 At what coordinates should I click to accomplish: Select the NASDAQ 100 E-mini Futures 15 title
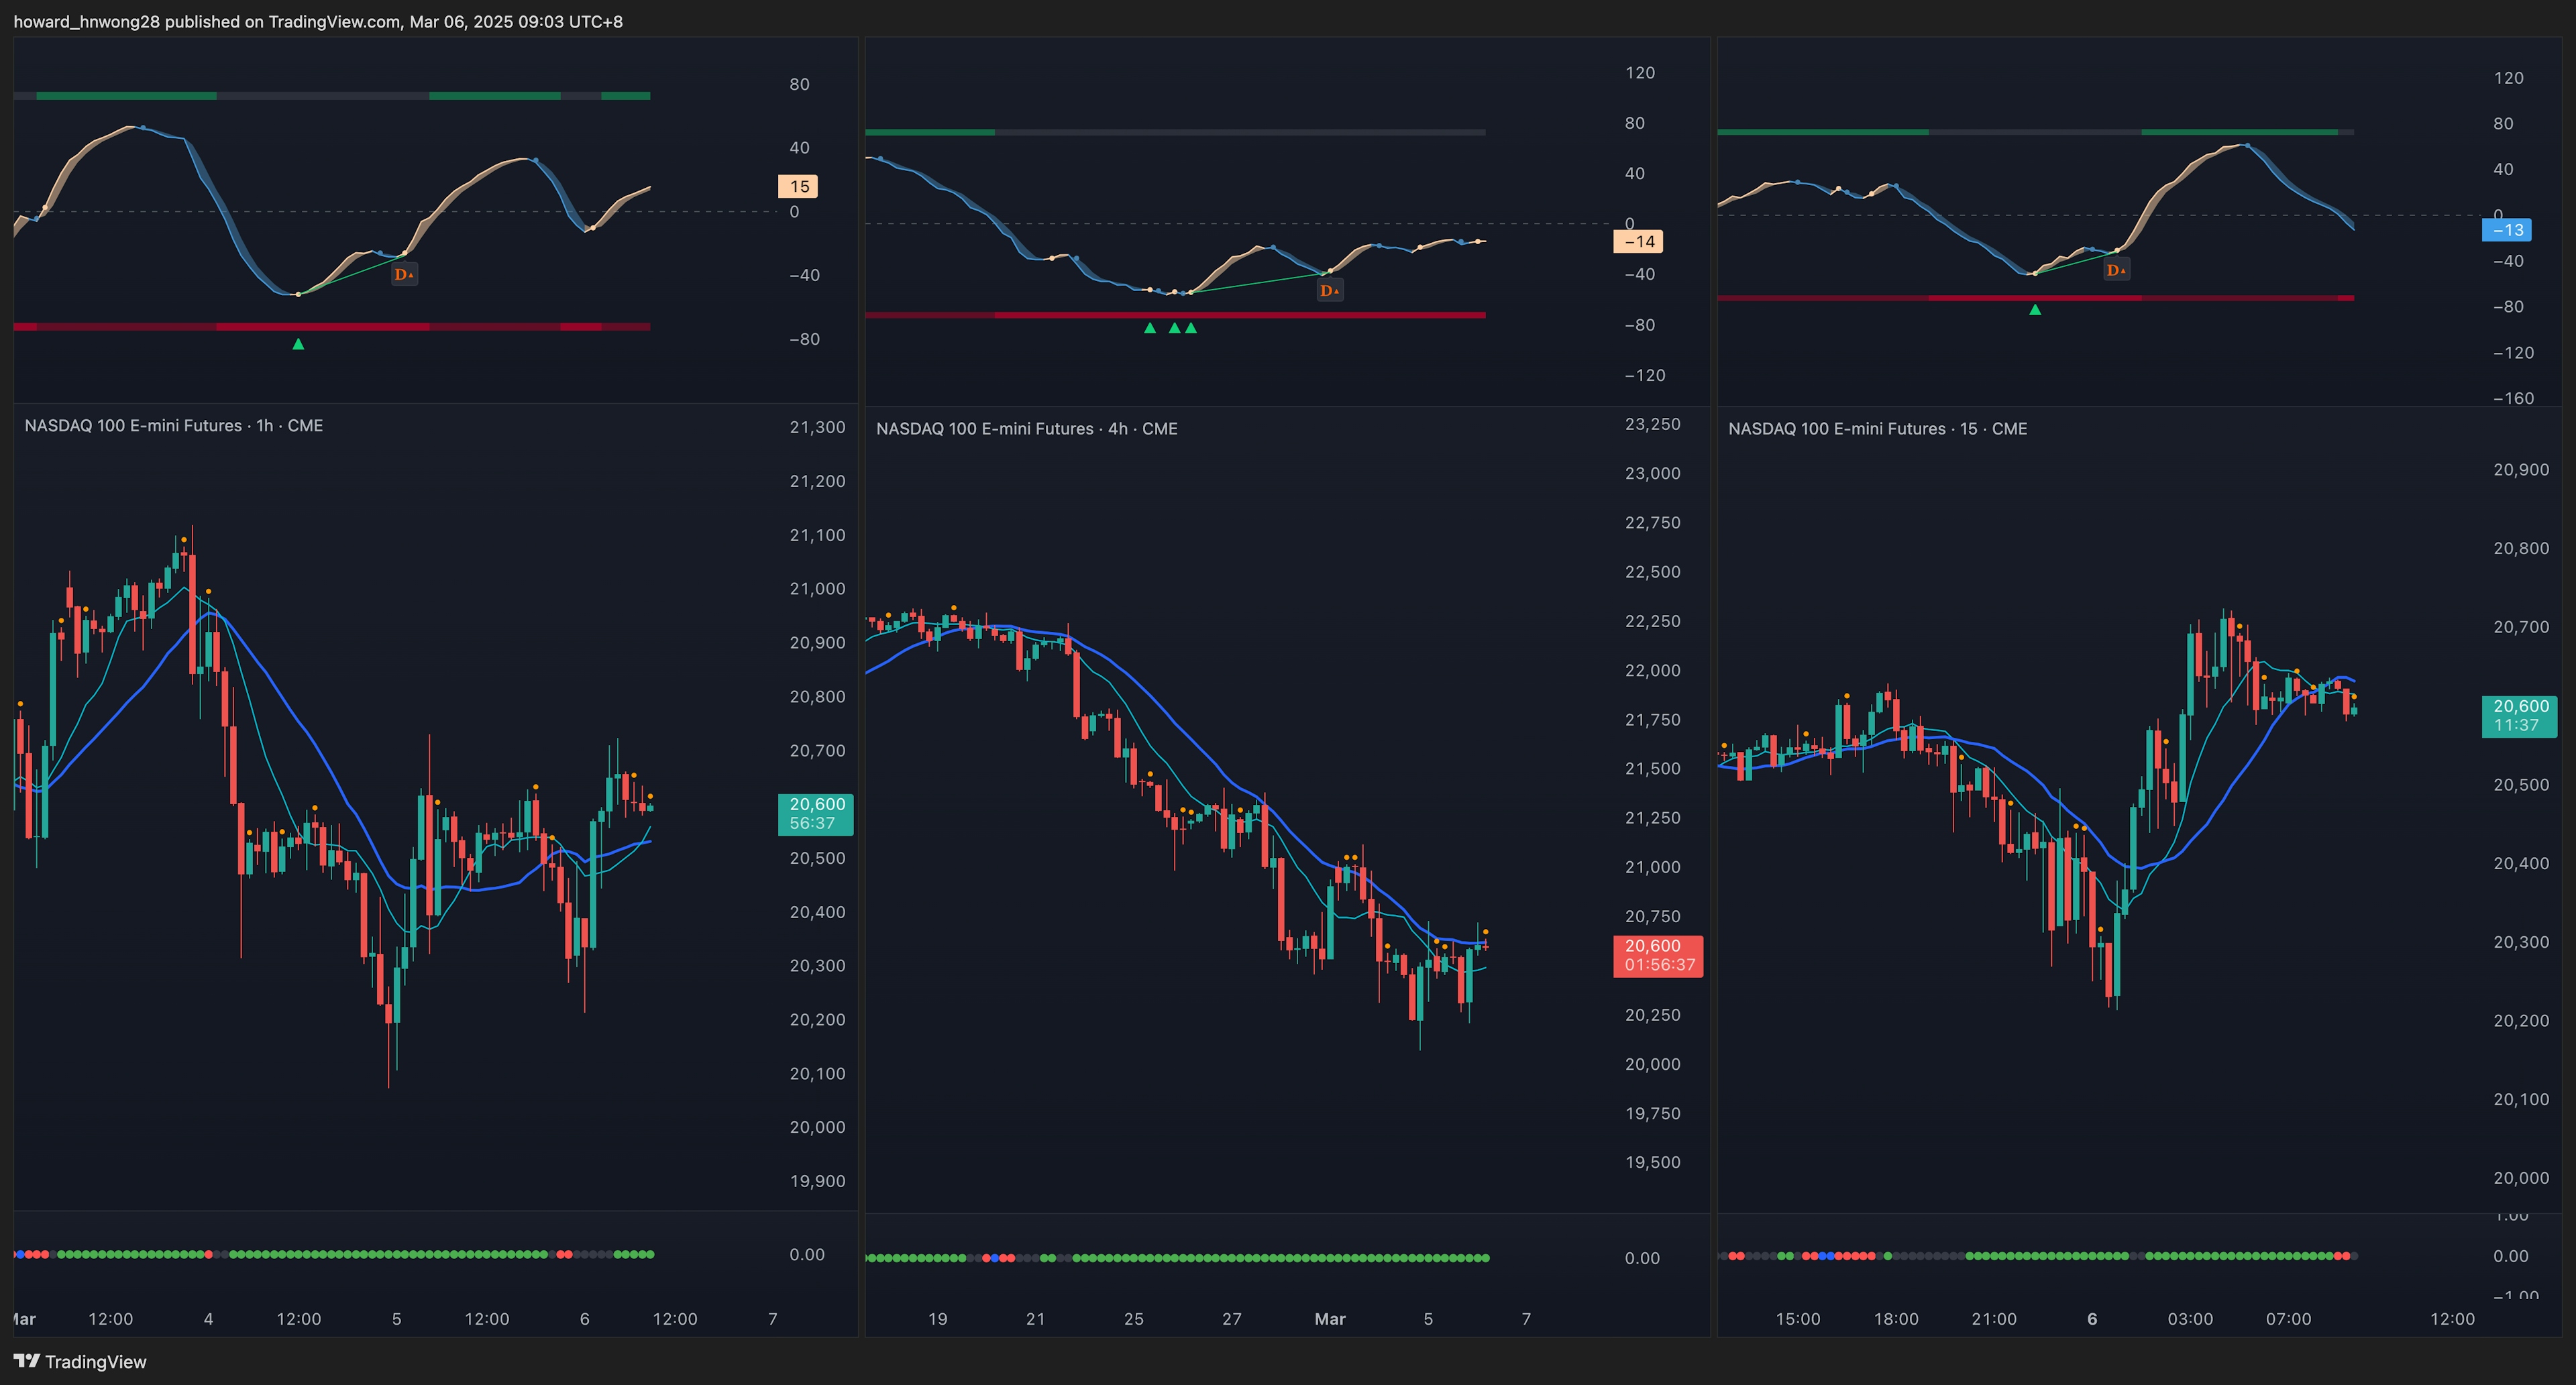[x=1878, y=428]
